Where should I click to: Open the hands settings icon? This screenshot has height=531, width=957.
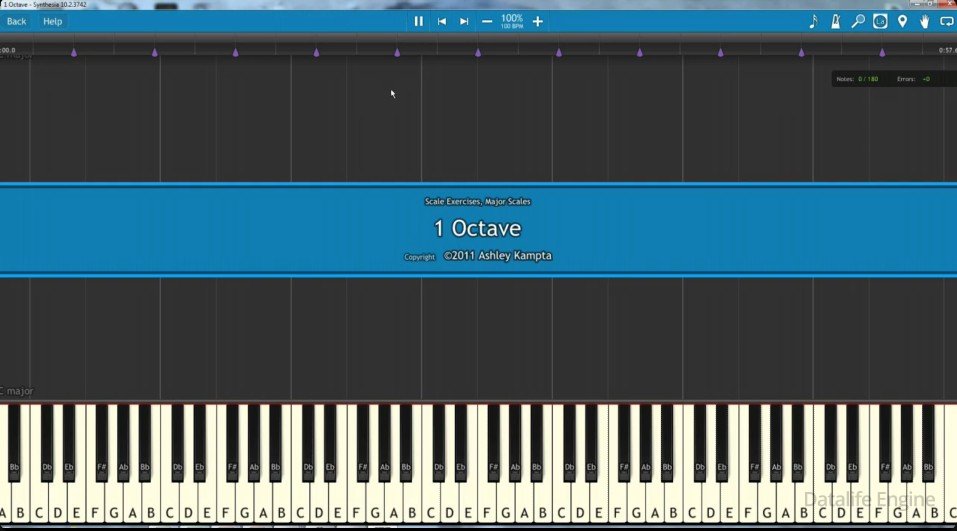924,21
